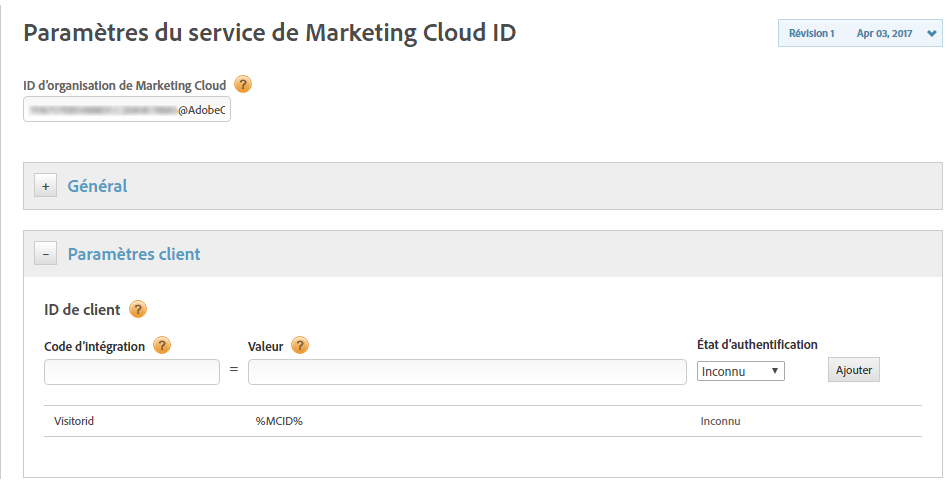This screenshot has height=484, width=947.
Task: Click help icon next to ID de client
Action: click(138, 309)
